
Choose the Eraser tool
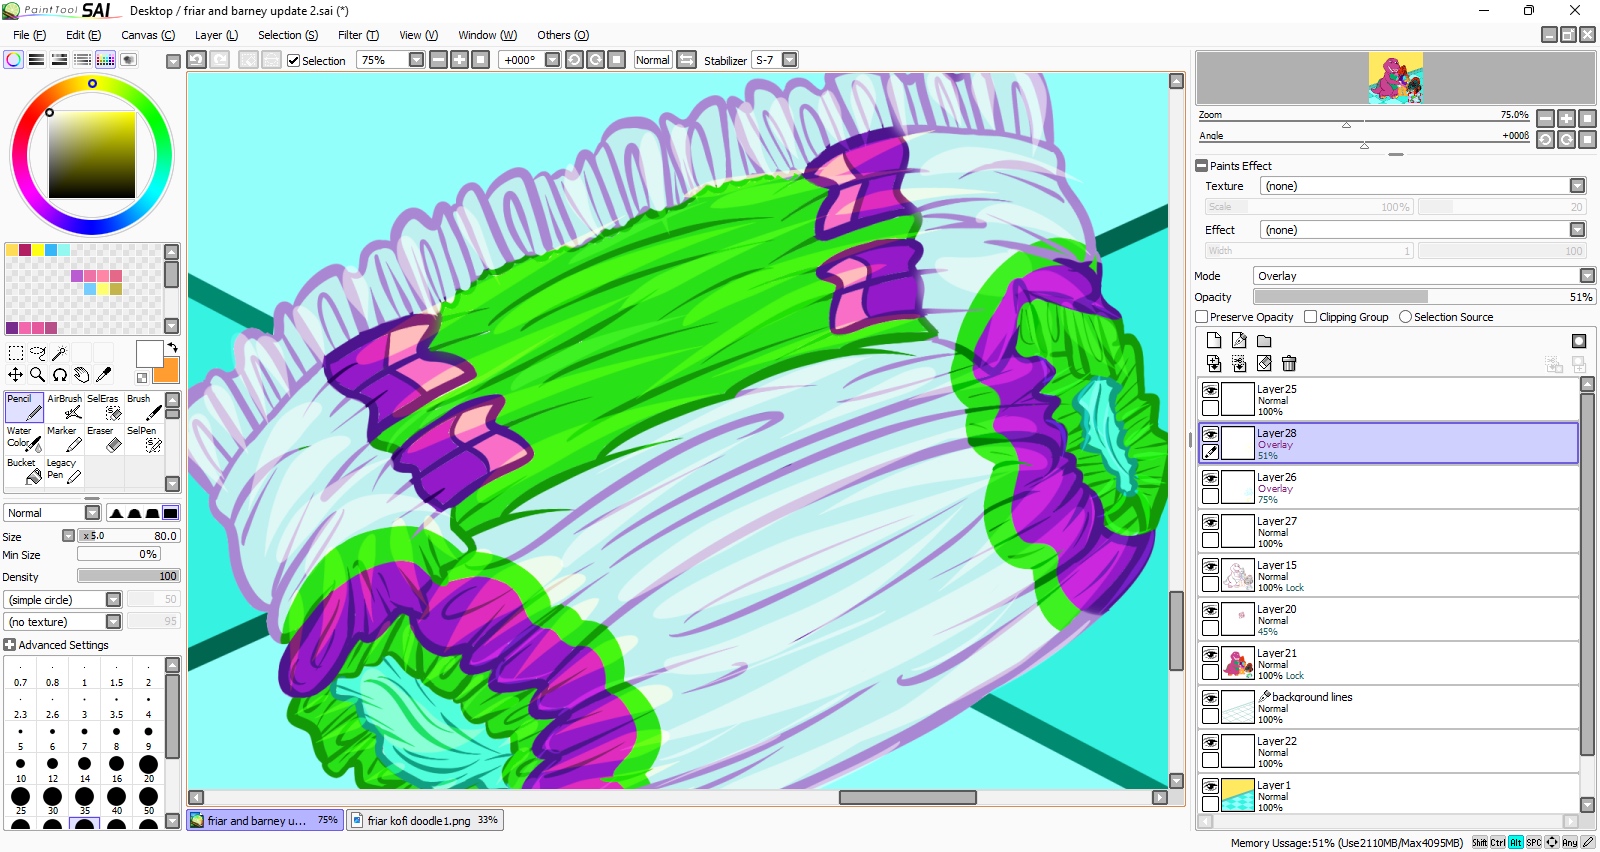click(104, 439)
